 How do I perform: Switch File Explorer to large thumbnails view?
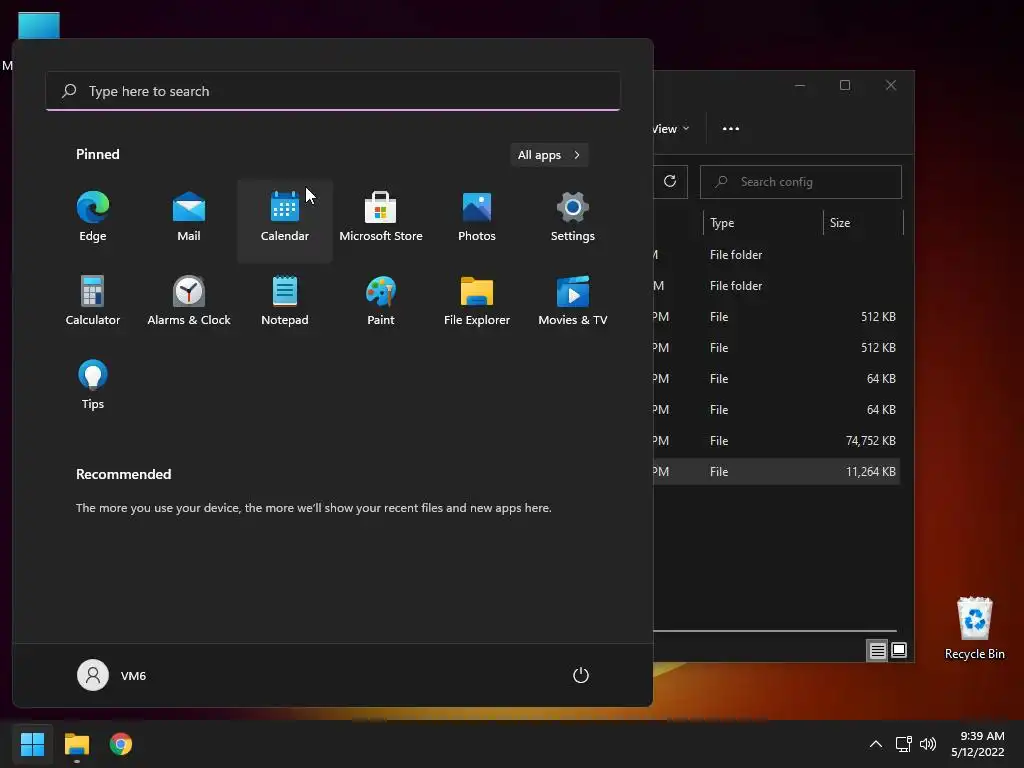coord(899,650)
